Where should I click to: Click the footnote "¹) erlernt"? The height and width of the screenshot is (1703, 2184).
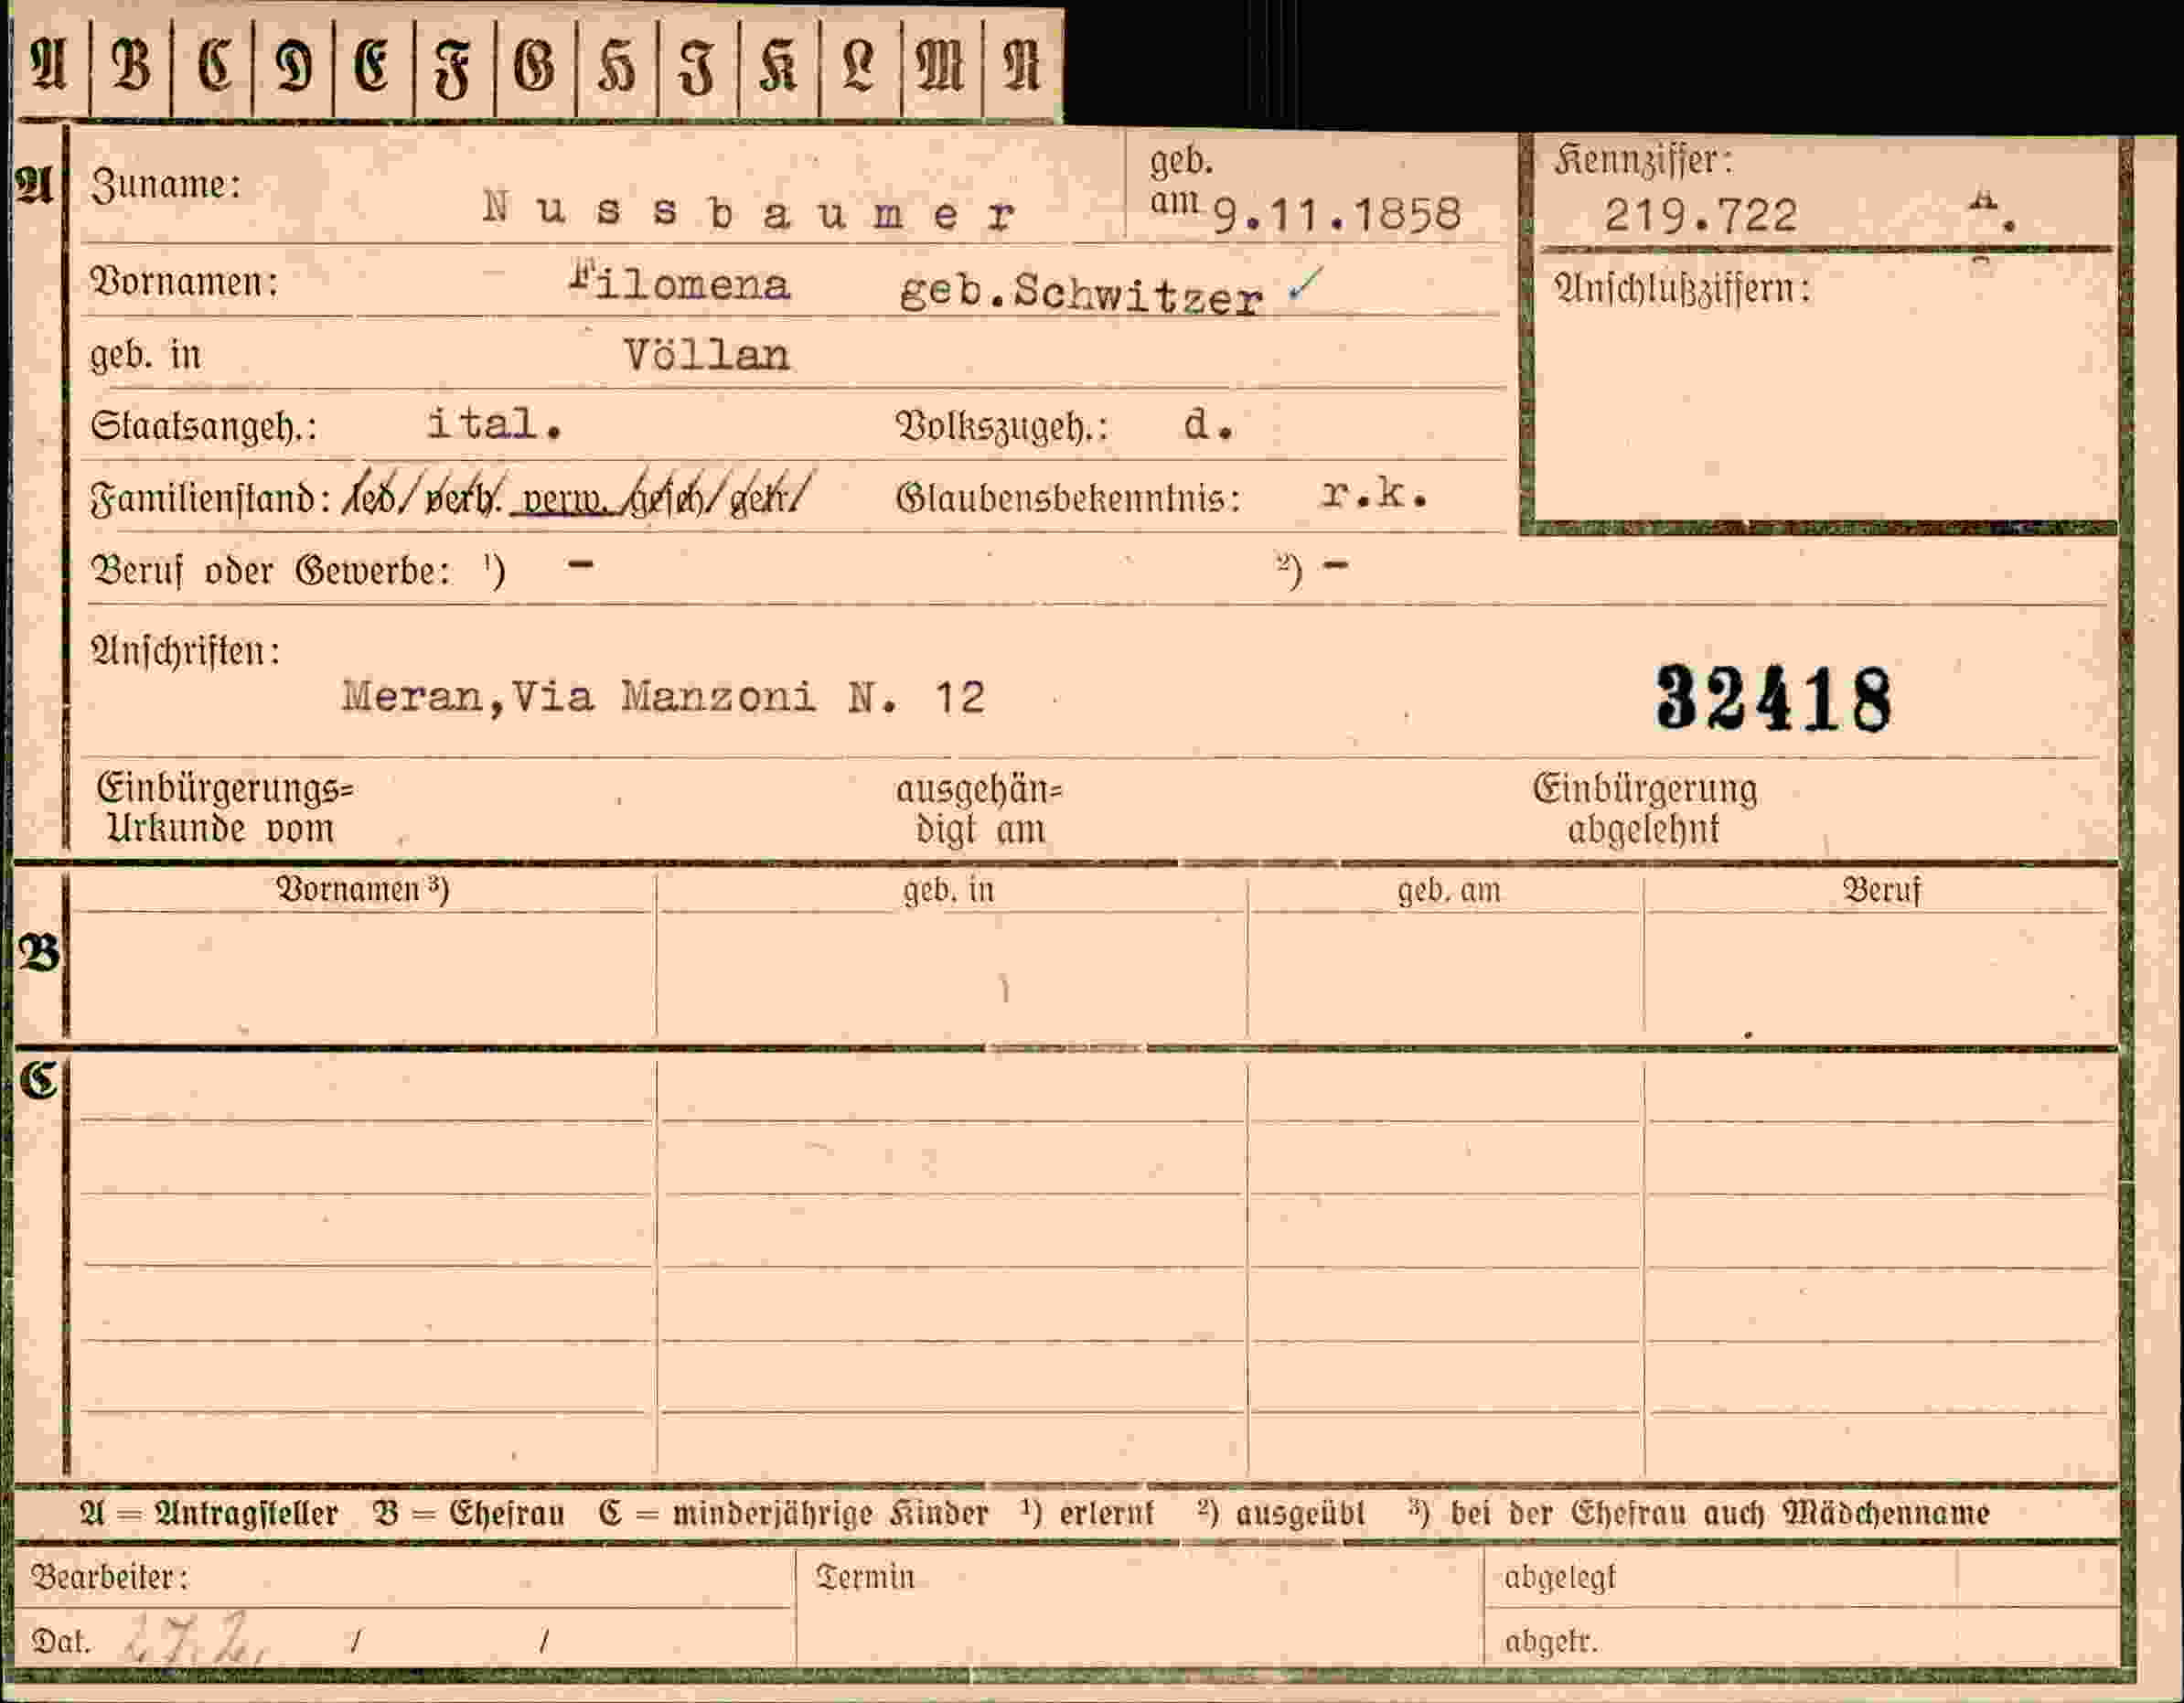click(1087, 1514)
